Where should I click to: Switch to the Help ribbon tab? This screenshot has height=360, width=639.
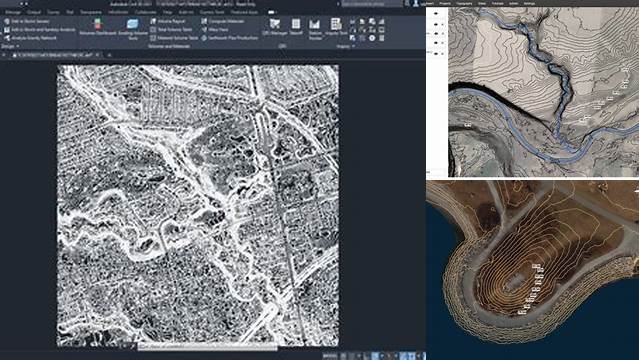point(167,12)
